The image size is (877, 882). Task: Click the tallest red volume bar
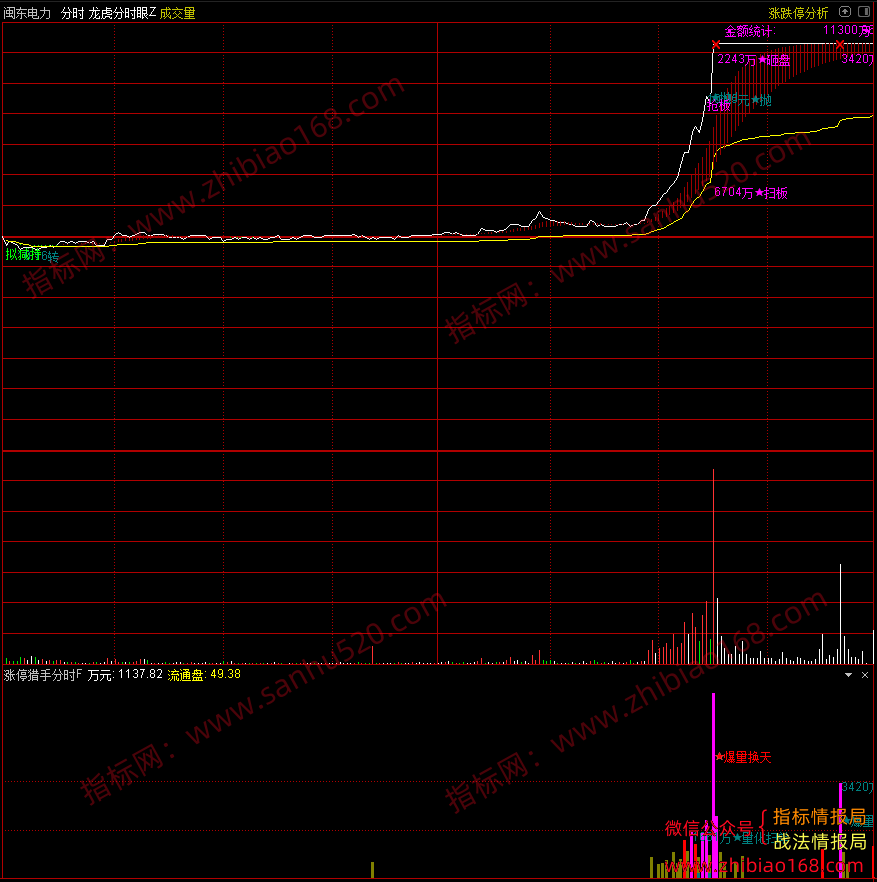713,566
